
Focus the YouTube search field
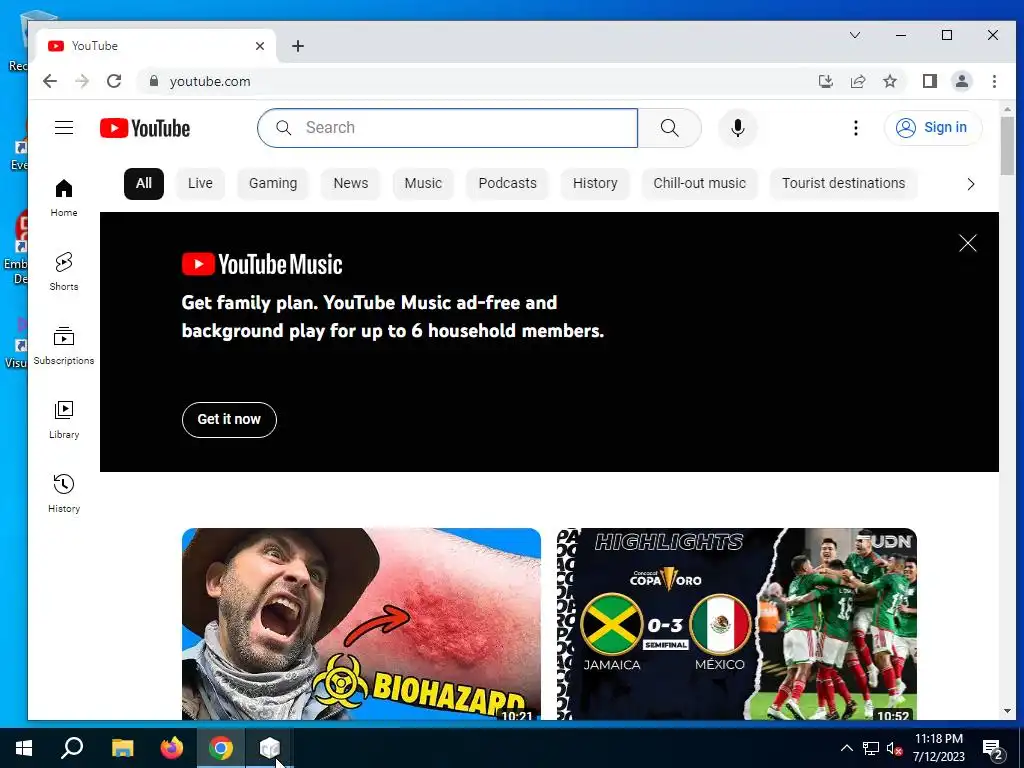coord(448,128)
